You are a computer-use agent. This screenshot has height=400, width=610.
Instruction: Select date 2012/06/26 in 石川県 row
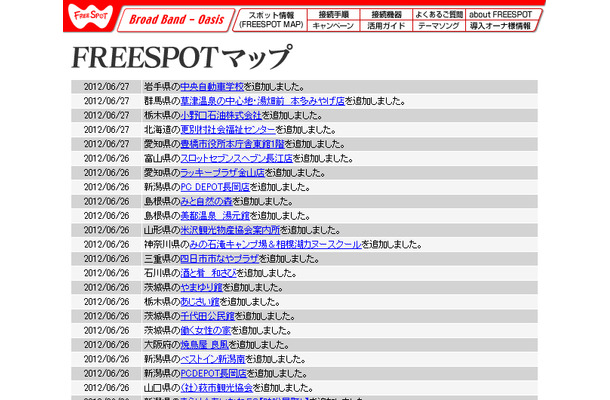coord(106,273)
